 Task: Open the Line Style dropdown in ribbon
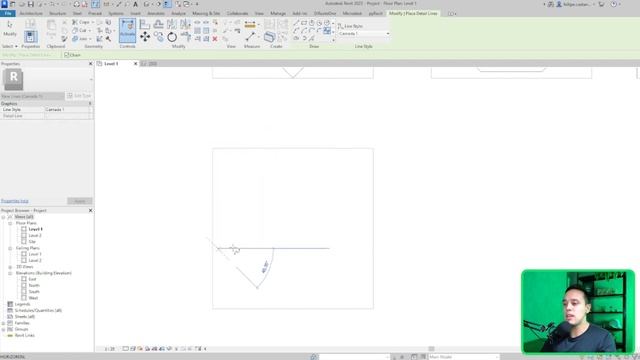pyautogui.click(x=363, y=33)
